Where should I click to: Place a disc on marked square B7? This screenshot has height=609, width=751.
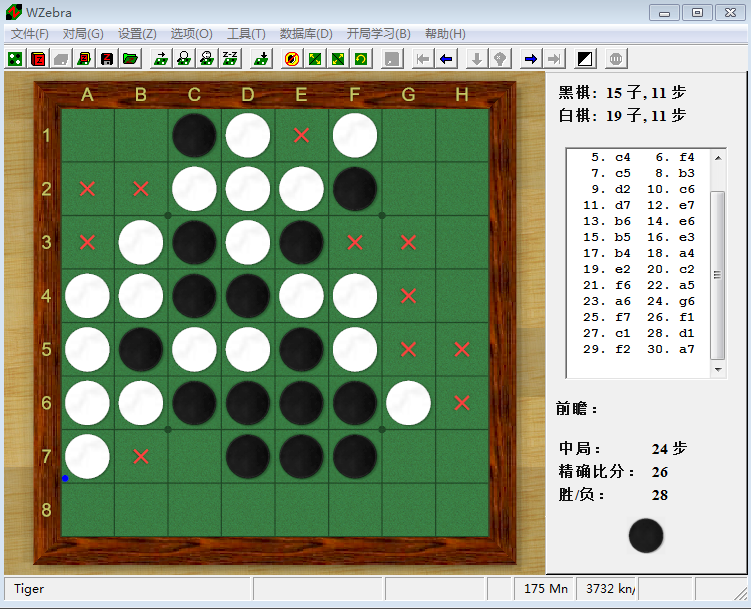[141, 457]
